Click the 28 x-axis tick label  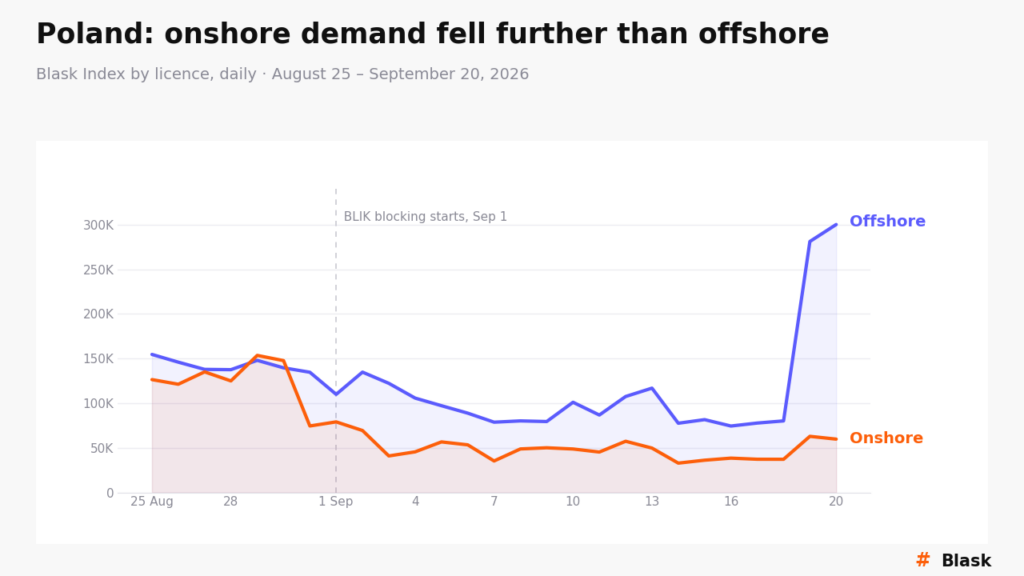tap(231, 502)
